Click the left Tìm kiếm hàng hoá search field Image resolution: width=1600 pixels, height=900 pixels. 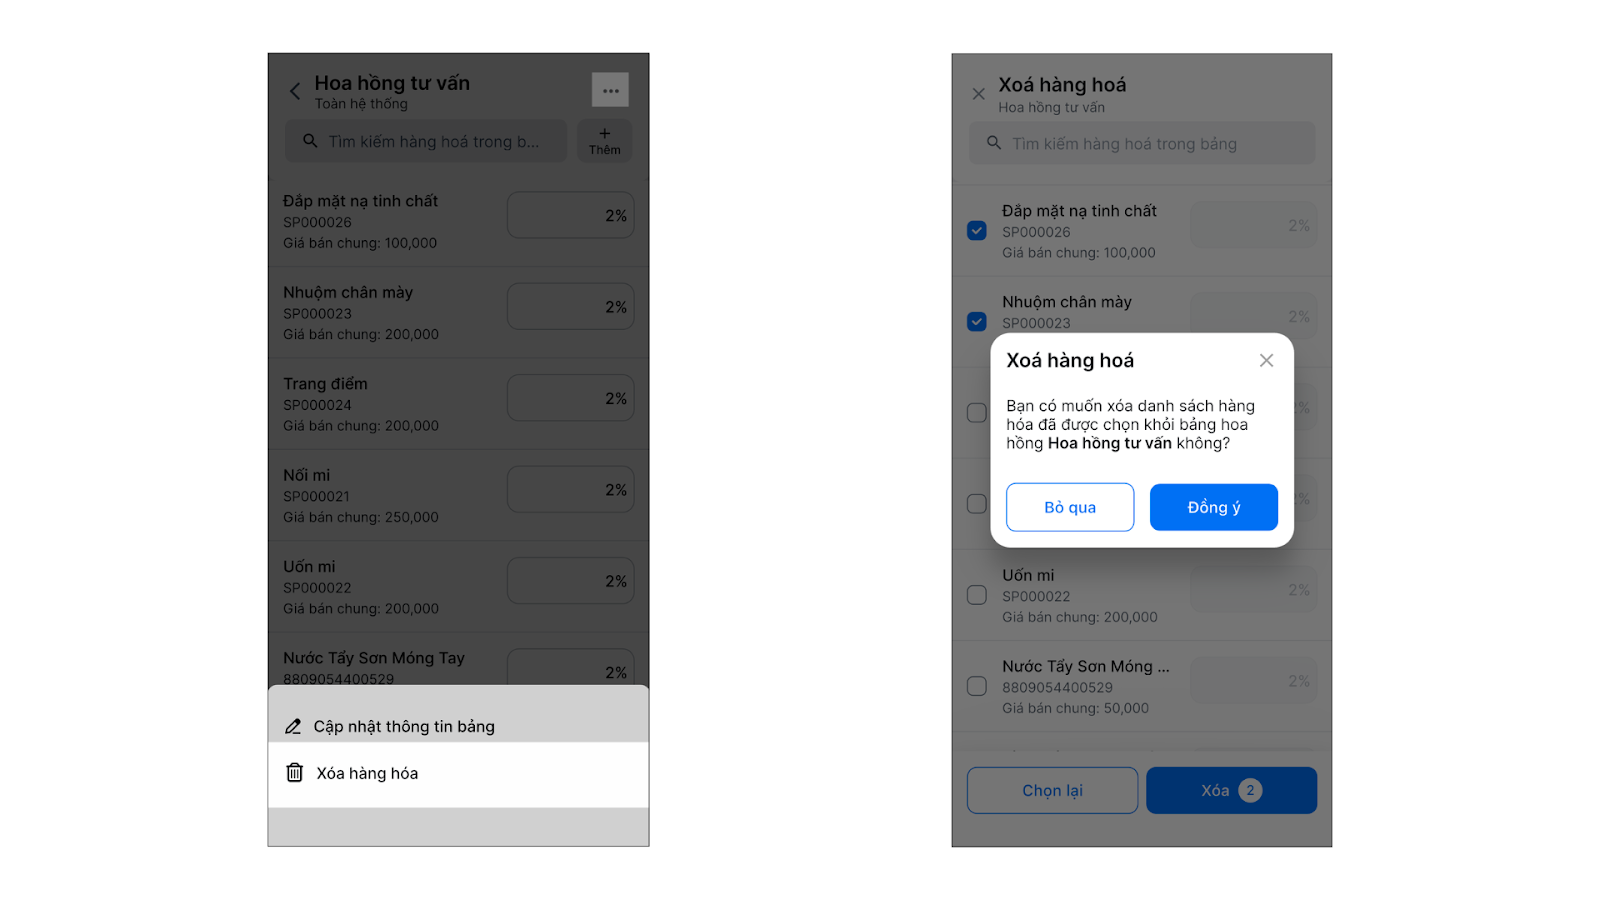click(426, 141)
